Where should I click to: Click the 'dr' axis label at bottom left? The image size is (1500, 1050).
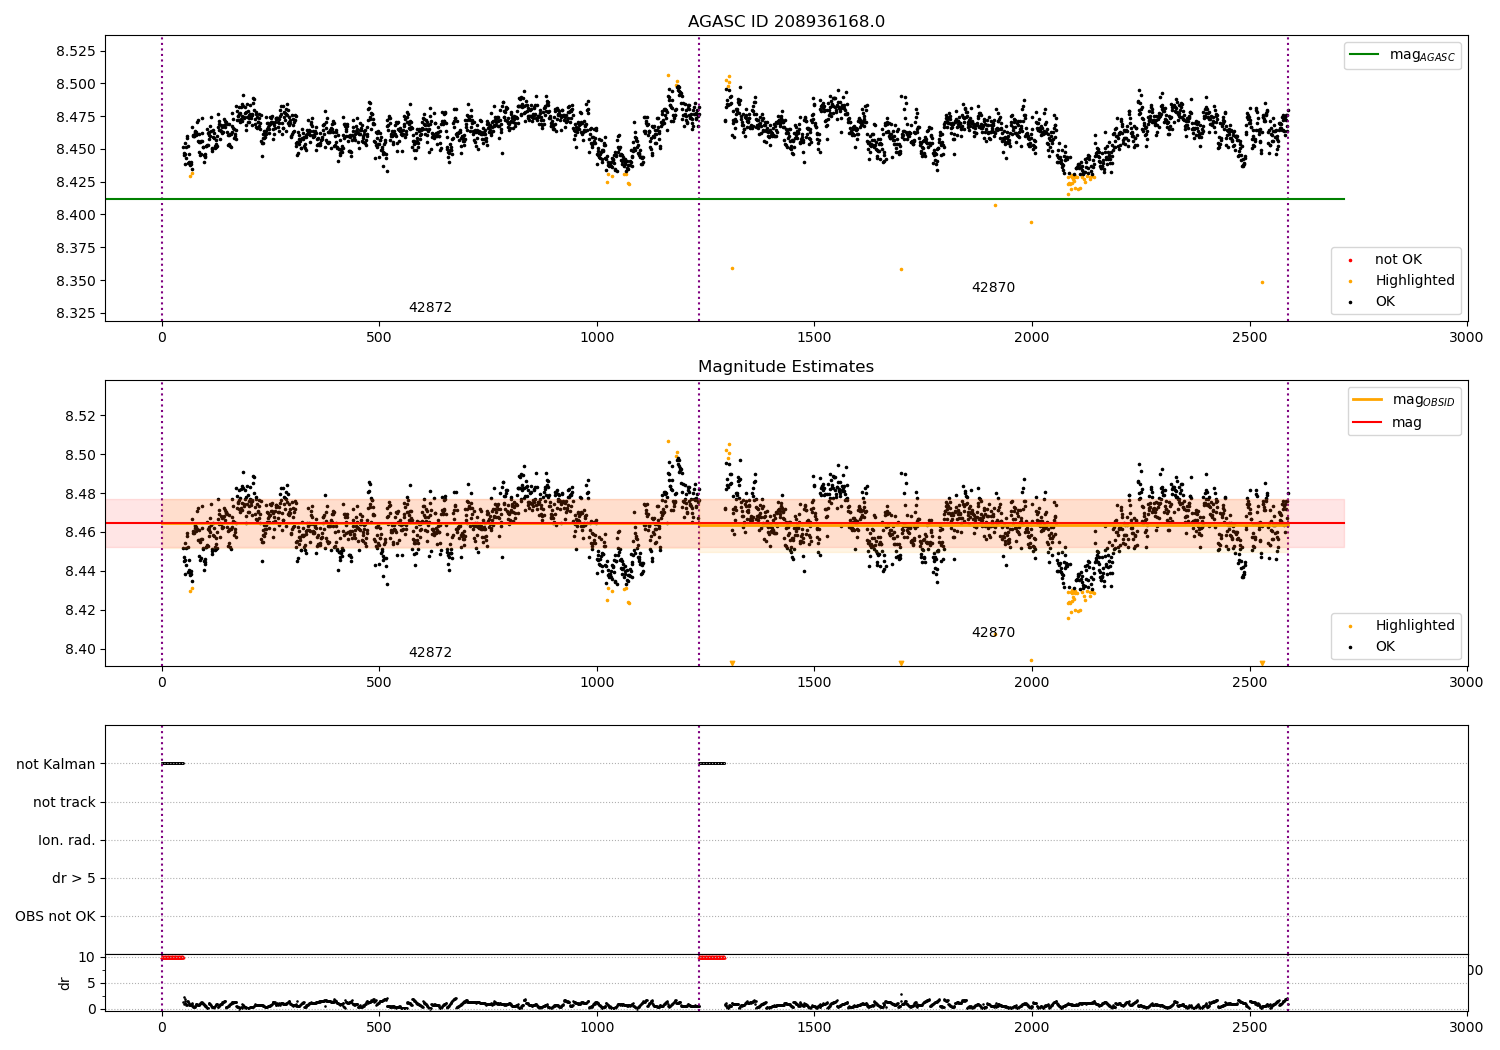[65, 983]
